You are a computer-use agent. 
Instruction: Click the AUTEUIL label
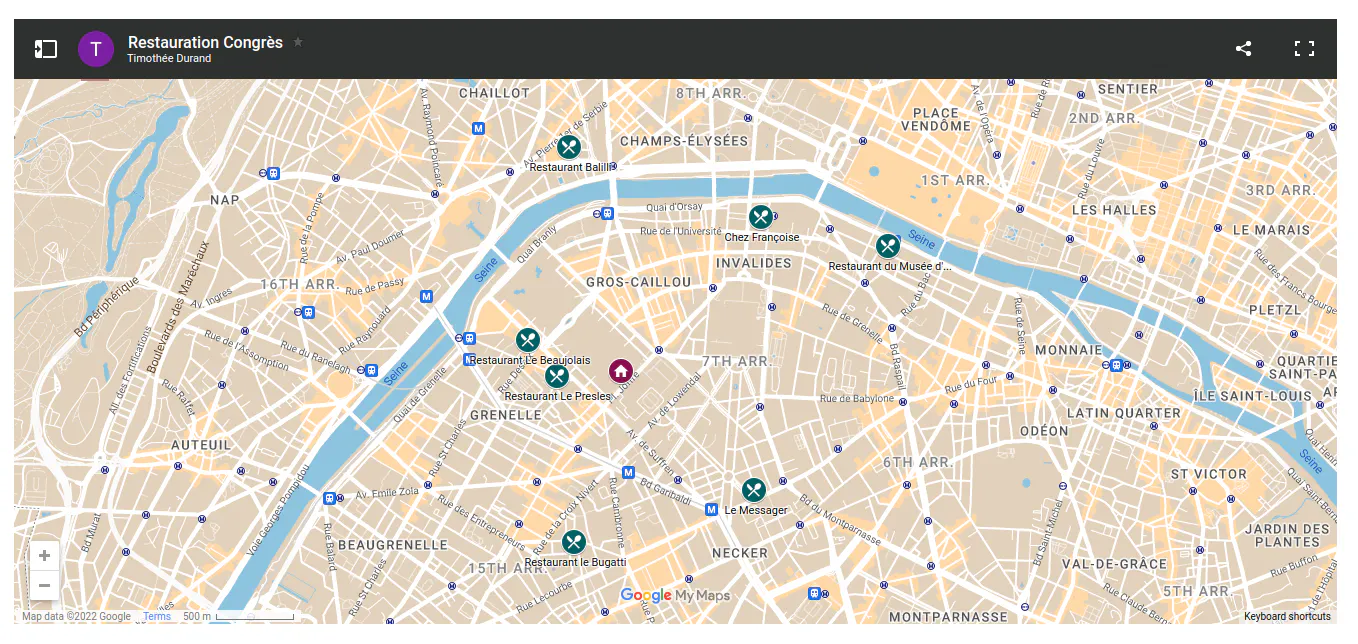tap(201, 445)
